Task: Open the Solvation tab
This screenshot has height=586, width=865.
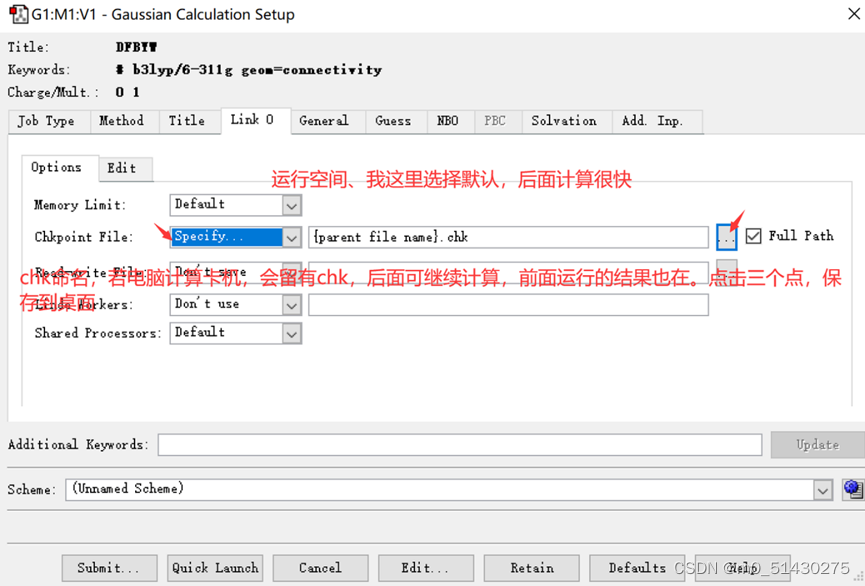Action: click(x=565, y=121)
